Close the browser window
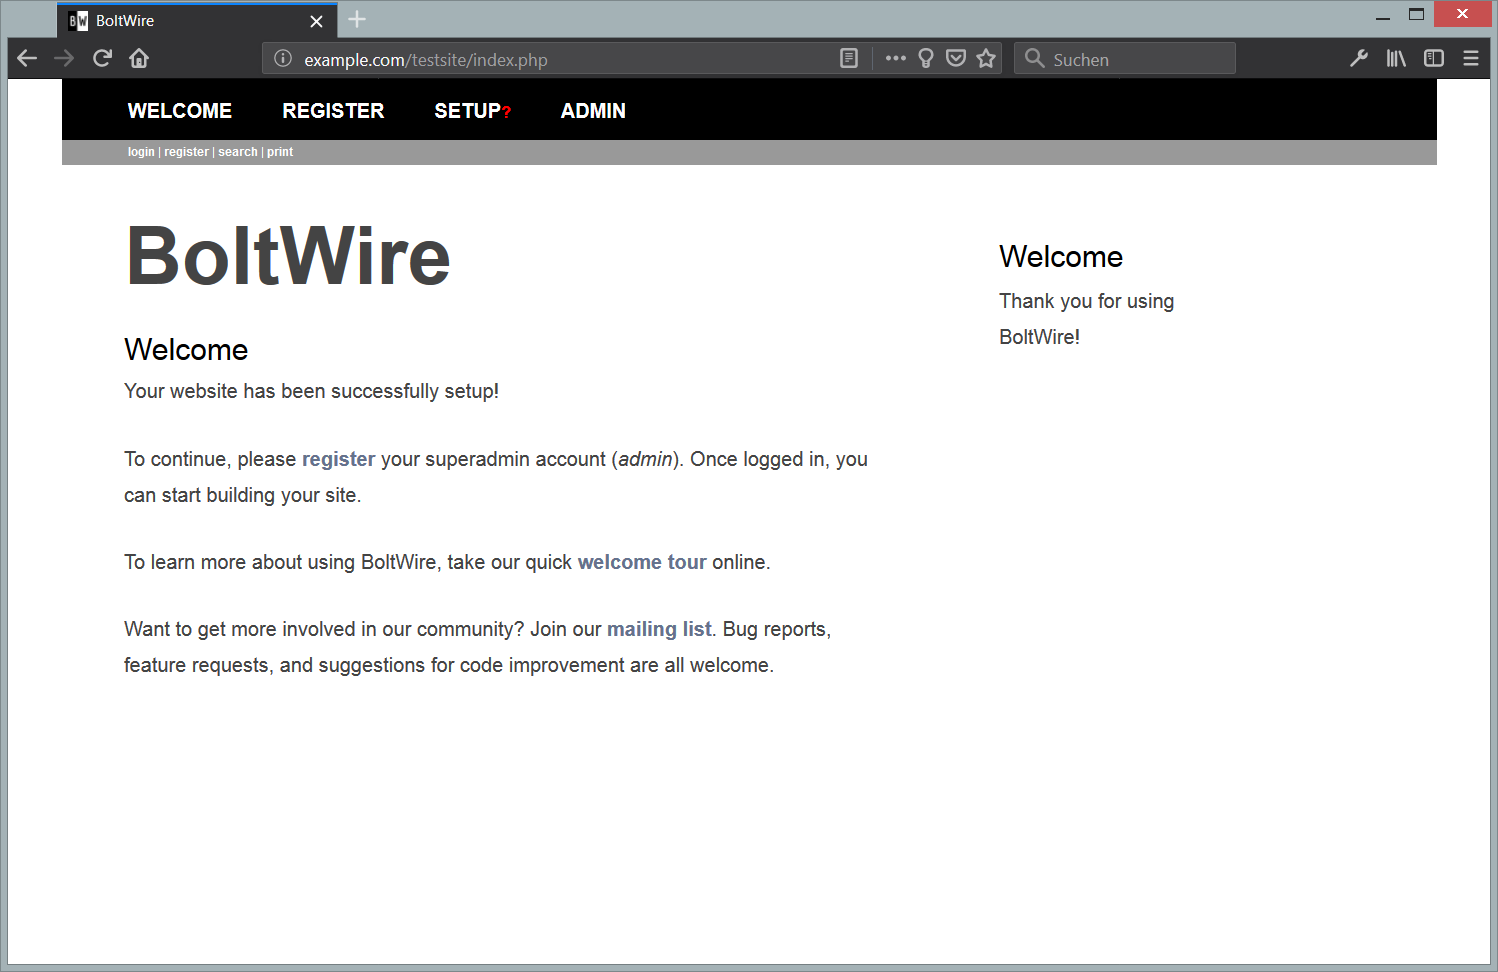 pos(1462,15)
